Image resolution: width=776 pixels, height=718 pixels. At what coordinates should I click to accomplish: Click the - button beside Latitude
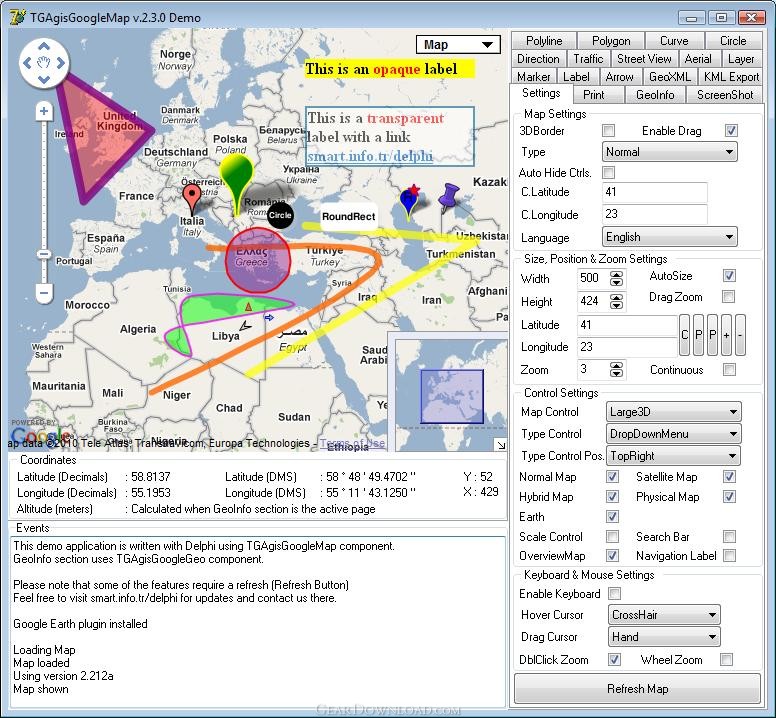click(740, 335)
